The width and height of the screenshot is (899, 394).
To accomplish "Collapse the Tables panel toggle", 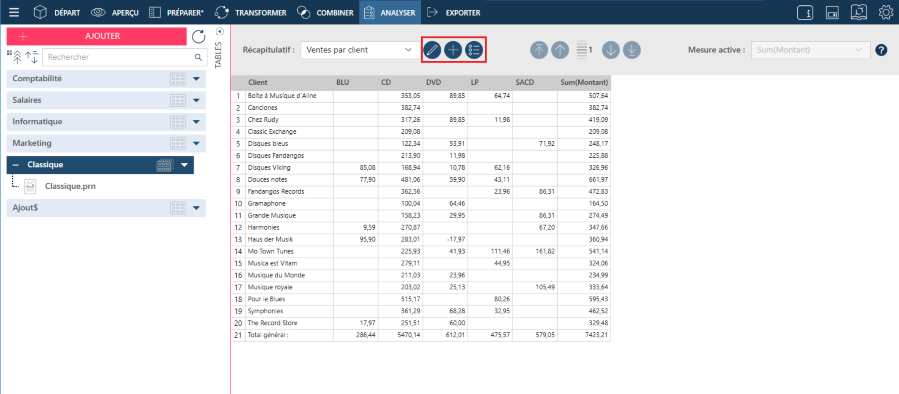I will (x=219, y=32).
